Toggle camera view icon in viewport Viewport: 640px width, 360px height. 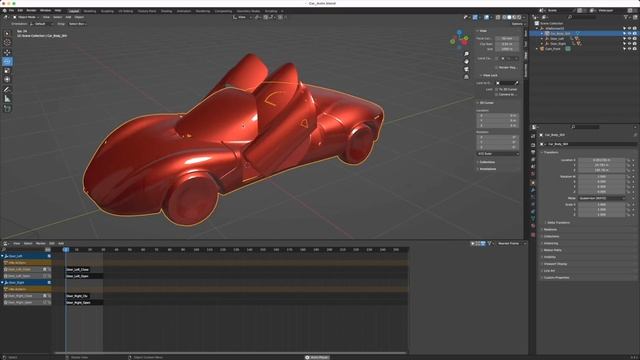point(467,69)
